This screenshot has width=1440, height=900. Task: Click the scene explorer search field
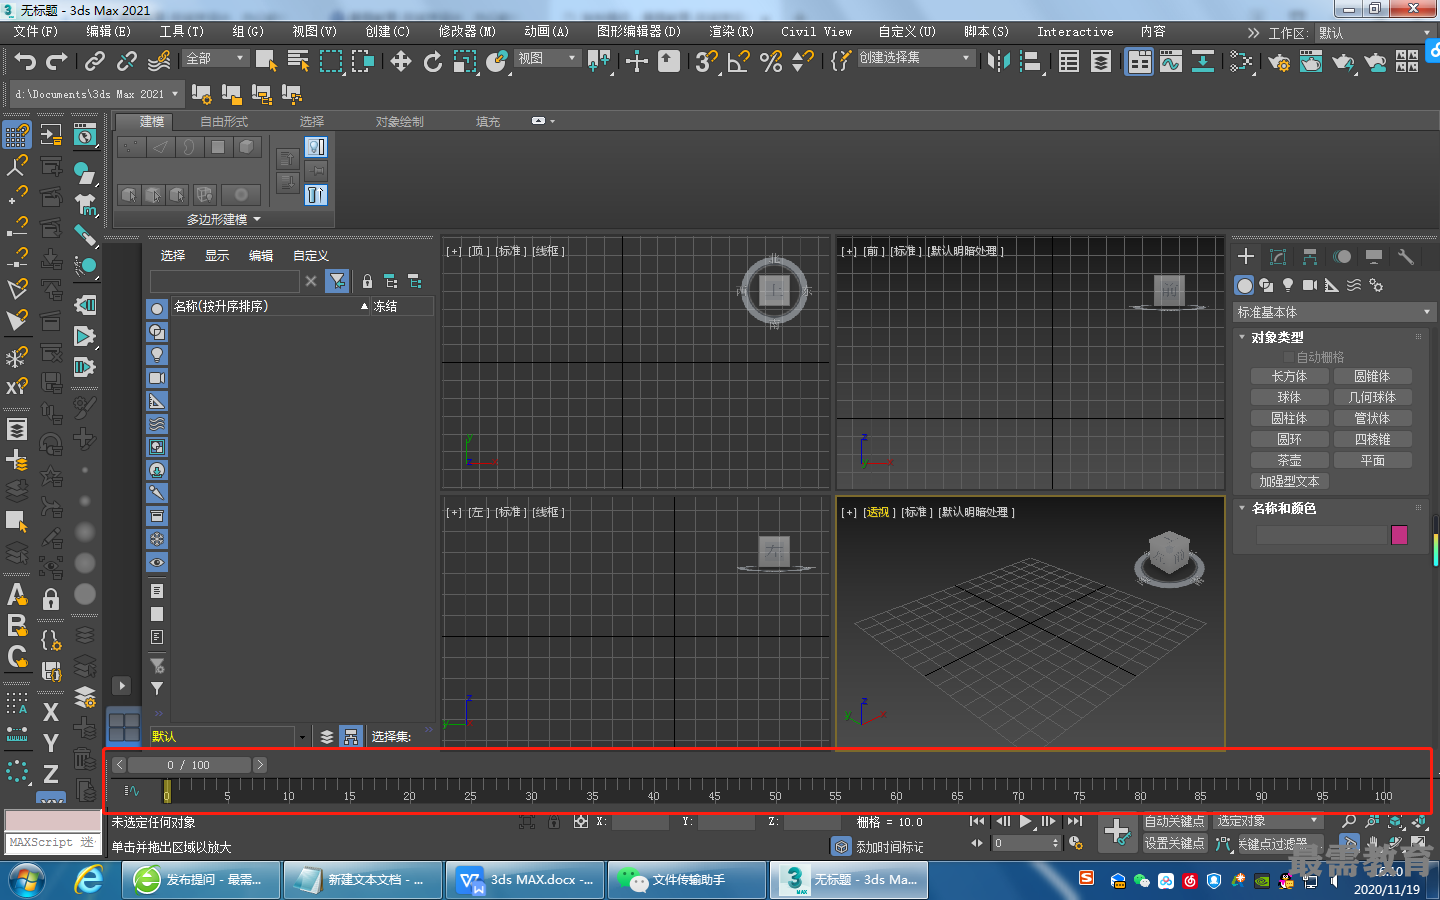[x=225, y=282]
